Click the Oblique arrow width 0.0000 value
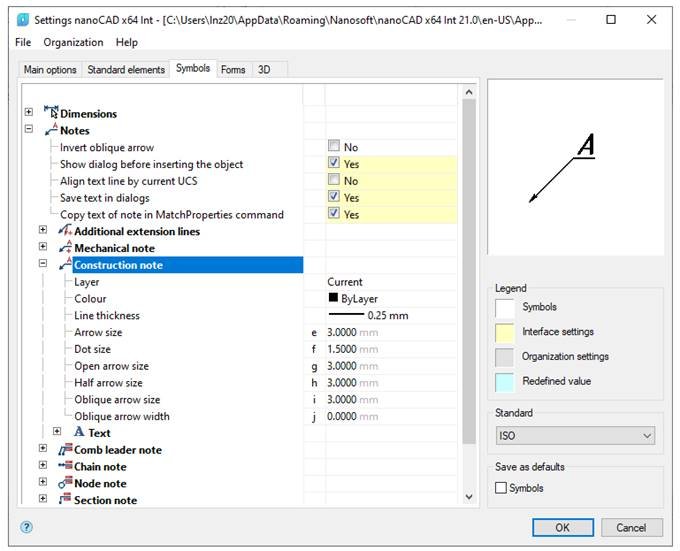The image size is (680, 551). point(391,417)
